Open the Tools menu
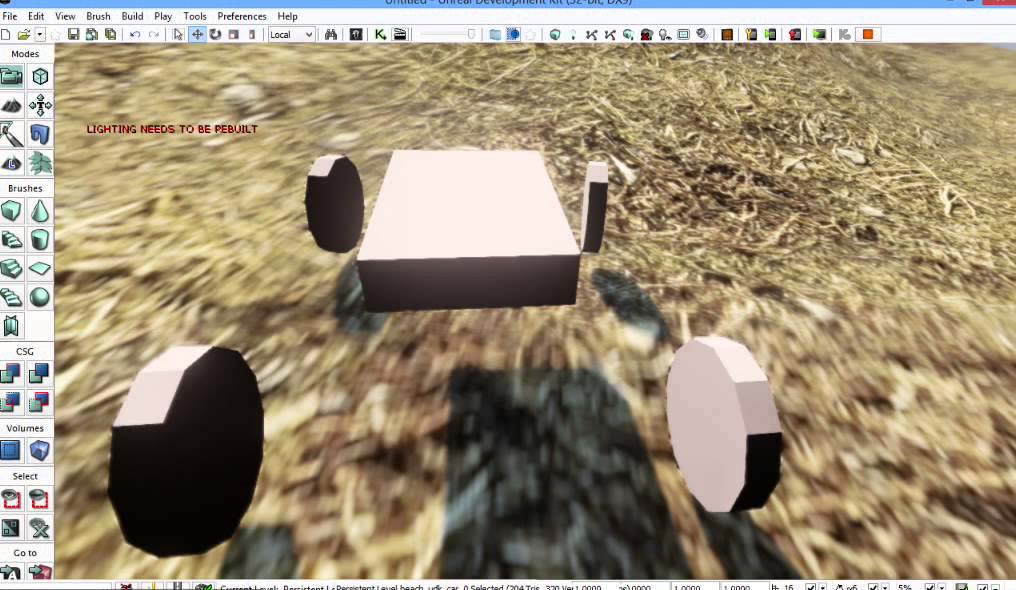Image resolution: width=1016 pixels, height=590 pixels. tap(194, 16)
